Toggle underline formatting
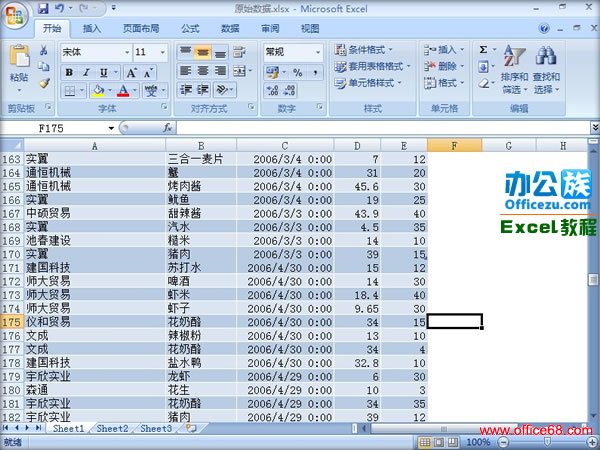Viewport: 600px width, 450px height. (103, 72)
